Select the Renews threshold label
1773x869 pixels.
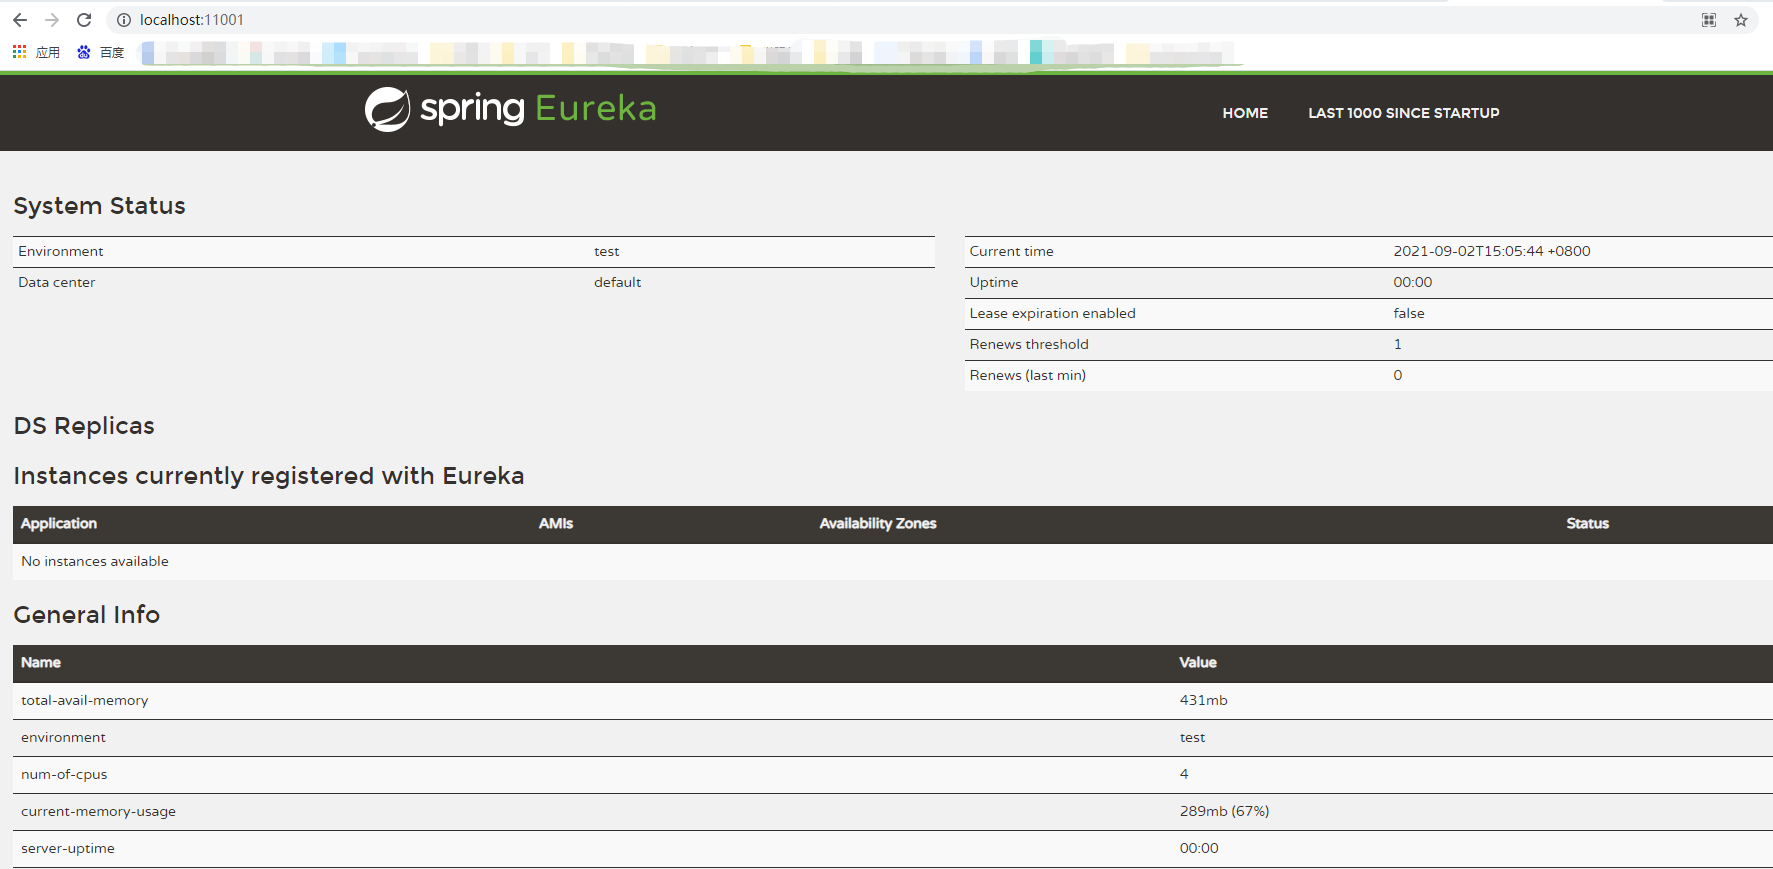click(1029, 344)
